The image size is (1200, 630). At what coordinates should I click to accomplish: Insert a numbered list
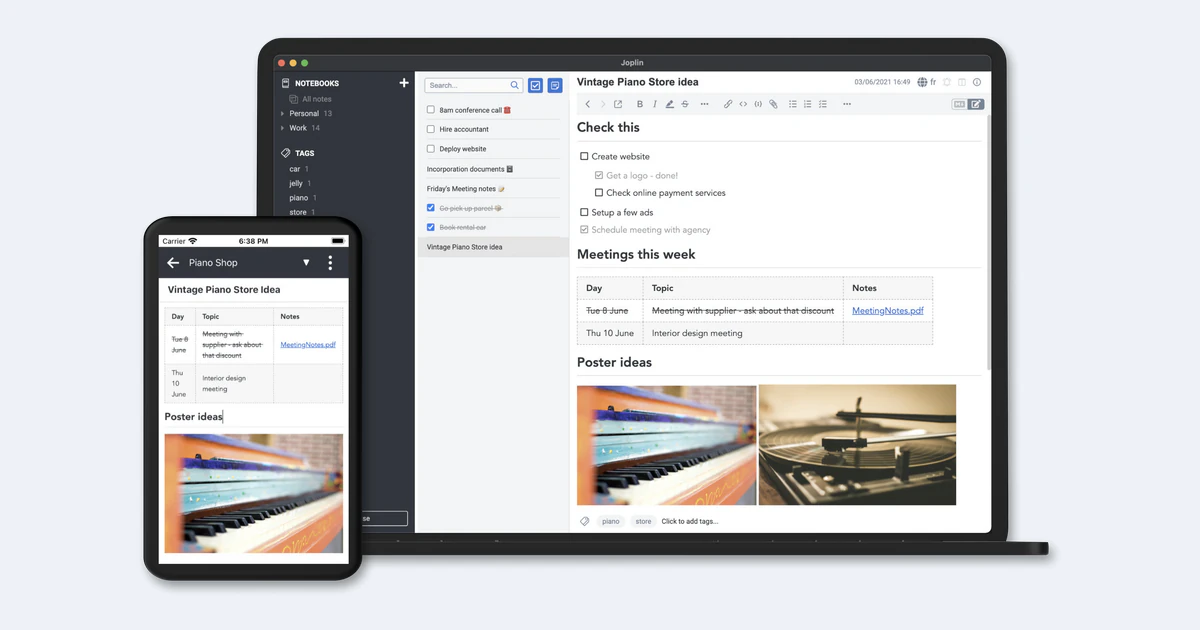coord(808,104)
